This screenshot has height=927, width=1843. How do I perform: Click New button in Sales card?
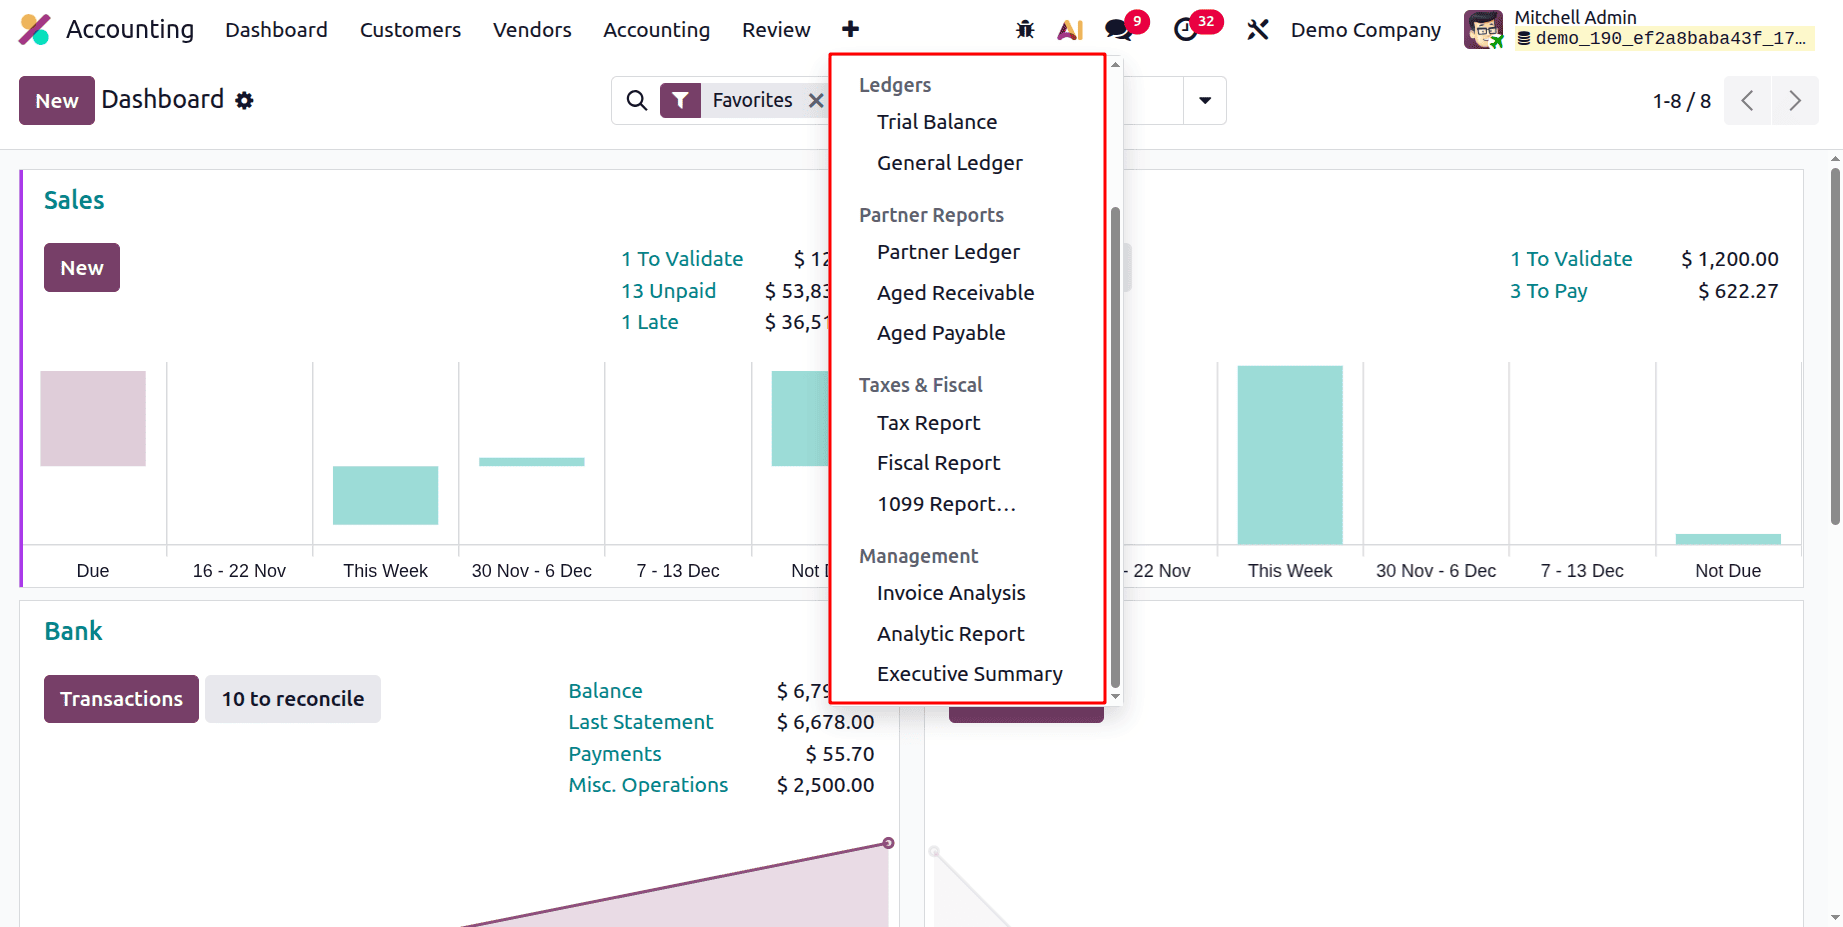pyautogui.click(x=82, y=268)
